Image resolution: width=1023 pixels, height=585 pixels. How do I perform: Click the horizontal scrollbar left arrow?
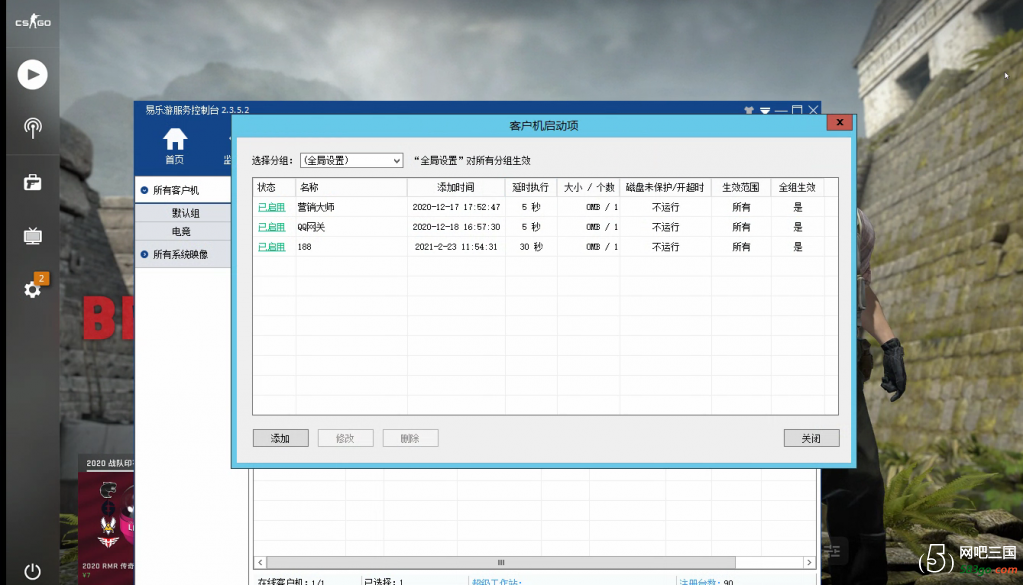point(260,562)
